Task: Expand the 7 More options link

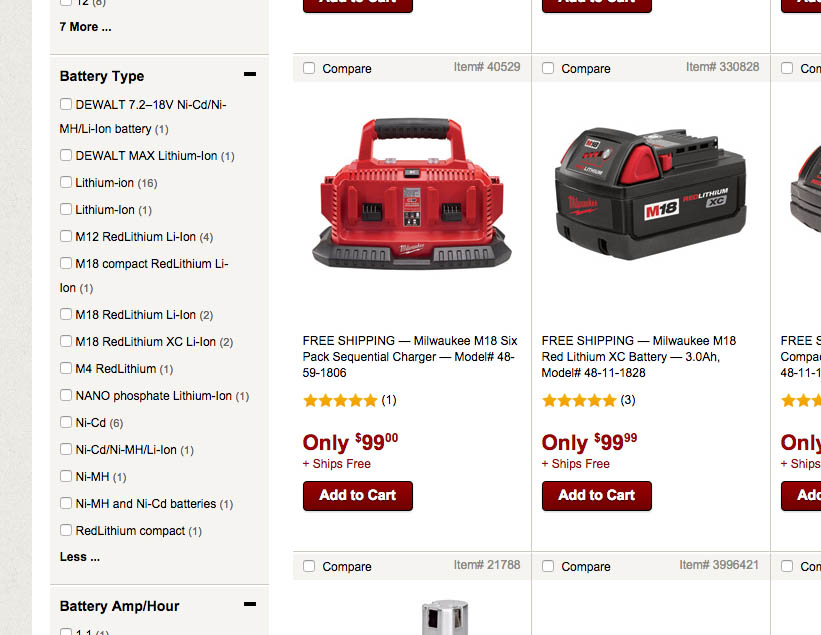Action: coord(85,27)
